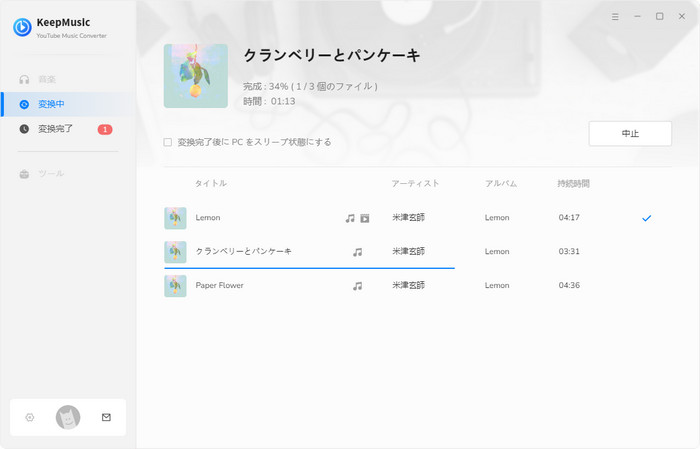Open the mail envelope icon
Screen dimensions: 700x449
pos(106,417)
